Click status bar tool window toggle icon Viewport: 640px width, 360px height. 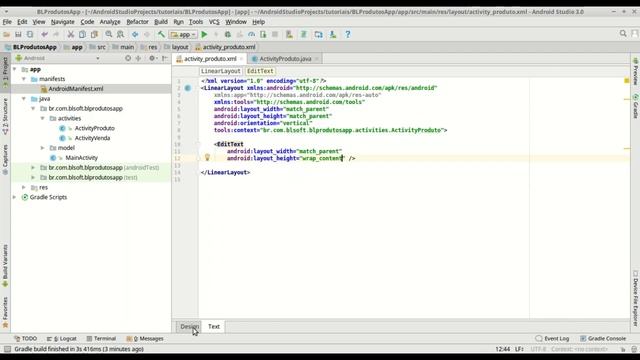(7, 349)
